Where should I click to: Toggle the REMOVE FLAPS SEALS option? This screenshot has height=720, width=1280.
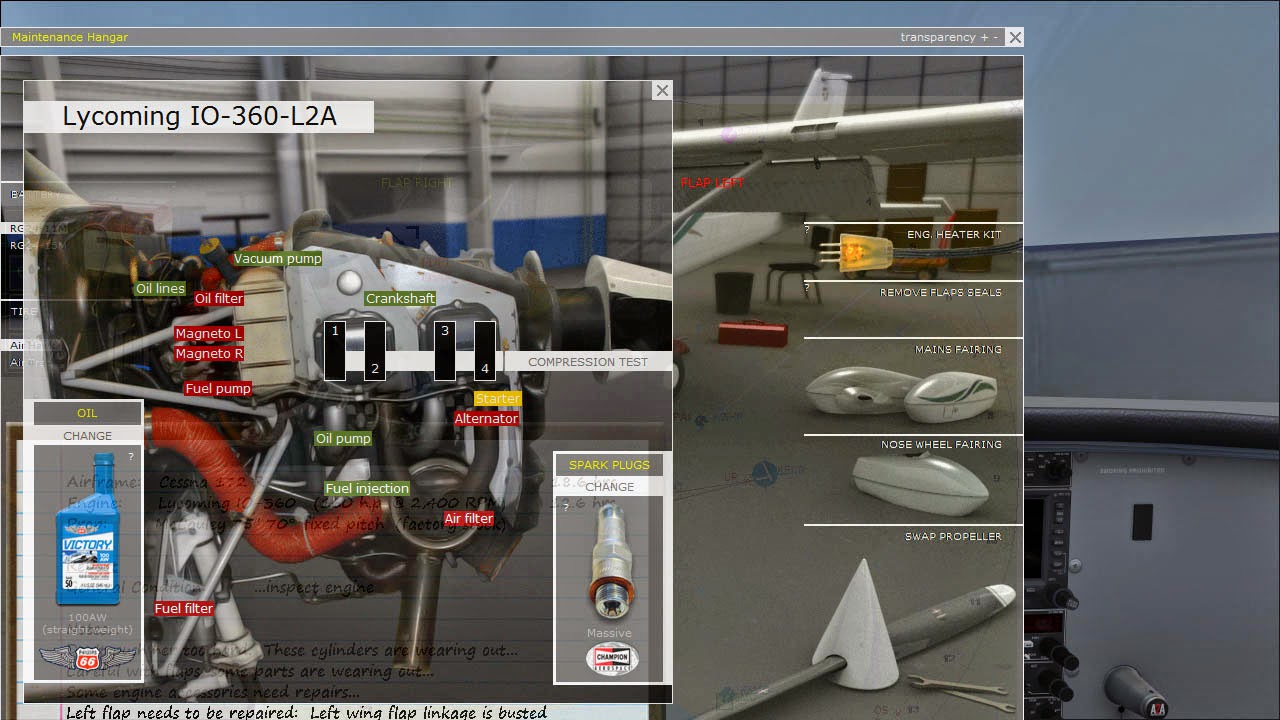940,293
